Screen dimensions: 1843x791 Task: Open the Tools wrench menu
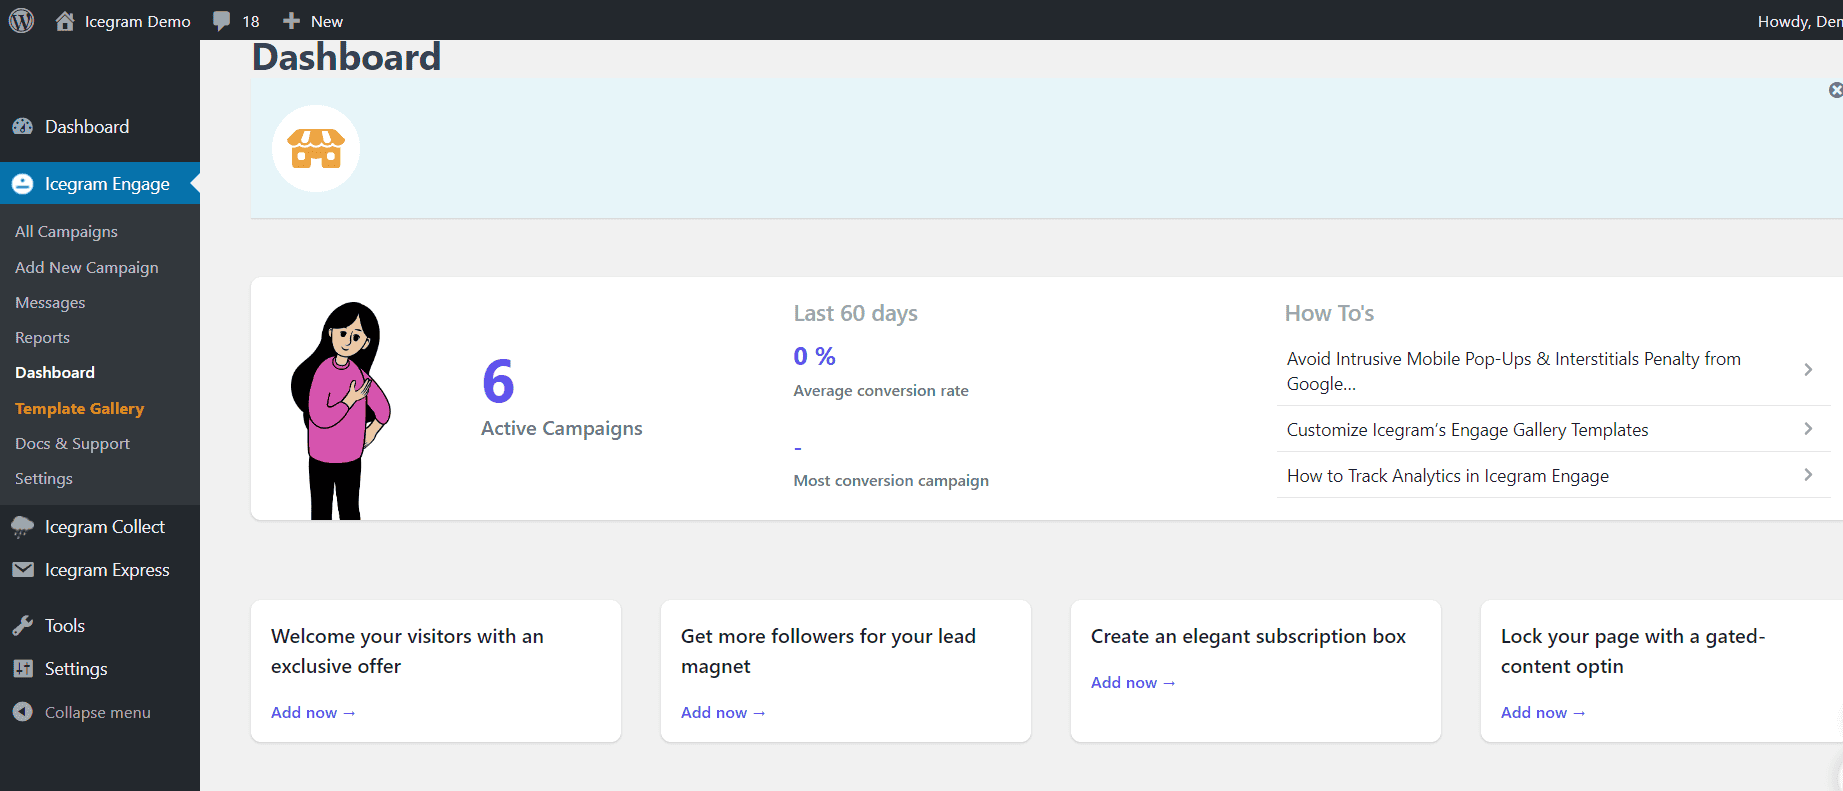64,626
